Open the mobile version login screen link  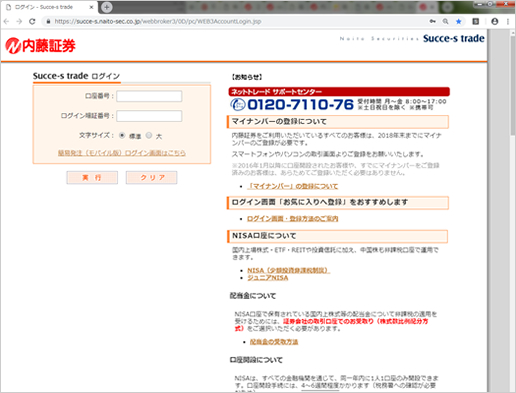pos(122,153)
